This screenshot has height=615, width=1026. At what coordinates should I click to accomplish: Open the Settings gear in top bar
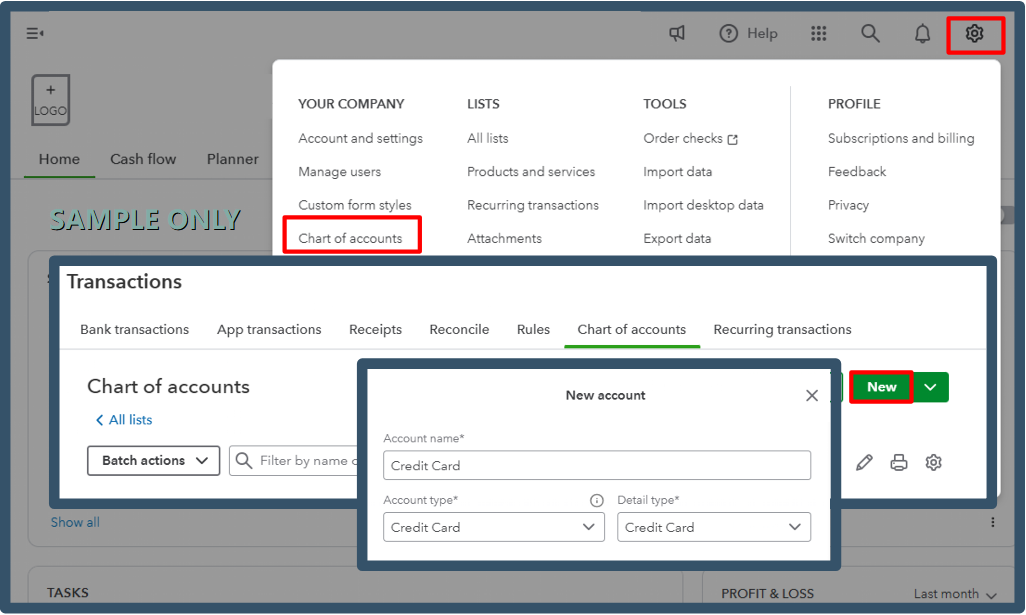click(974, 33)
